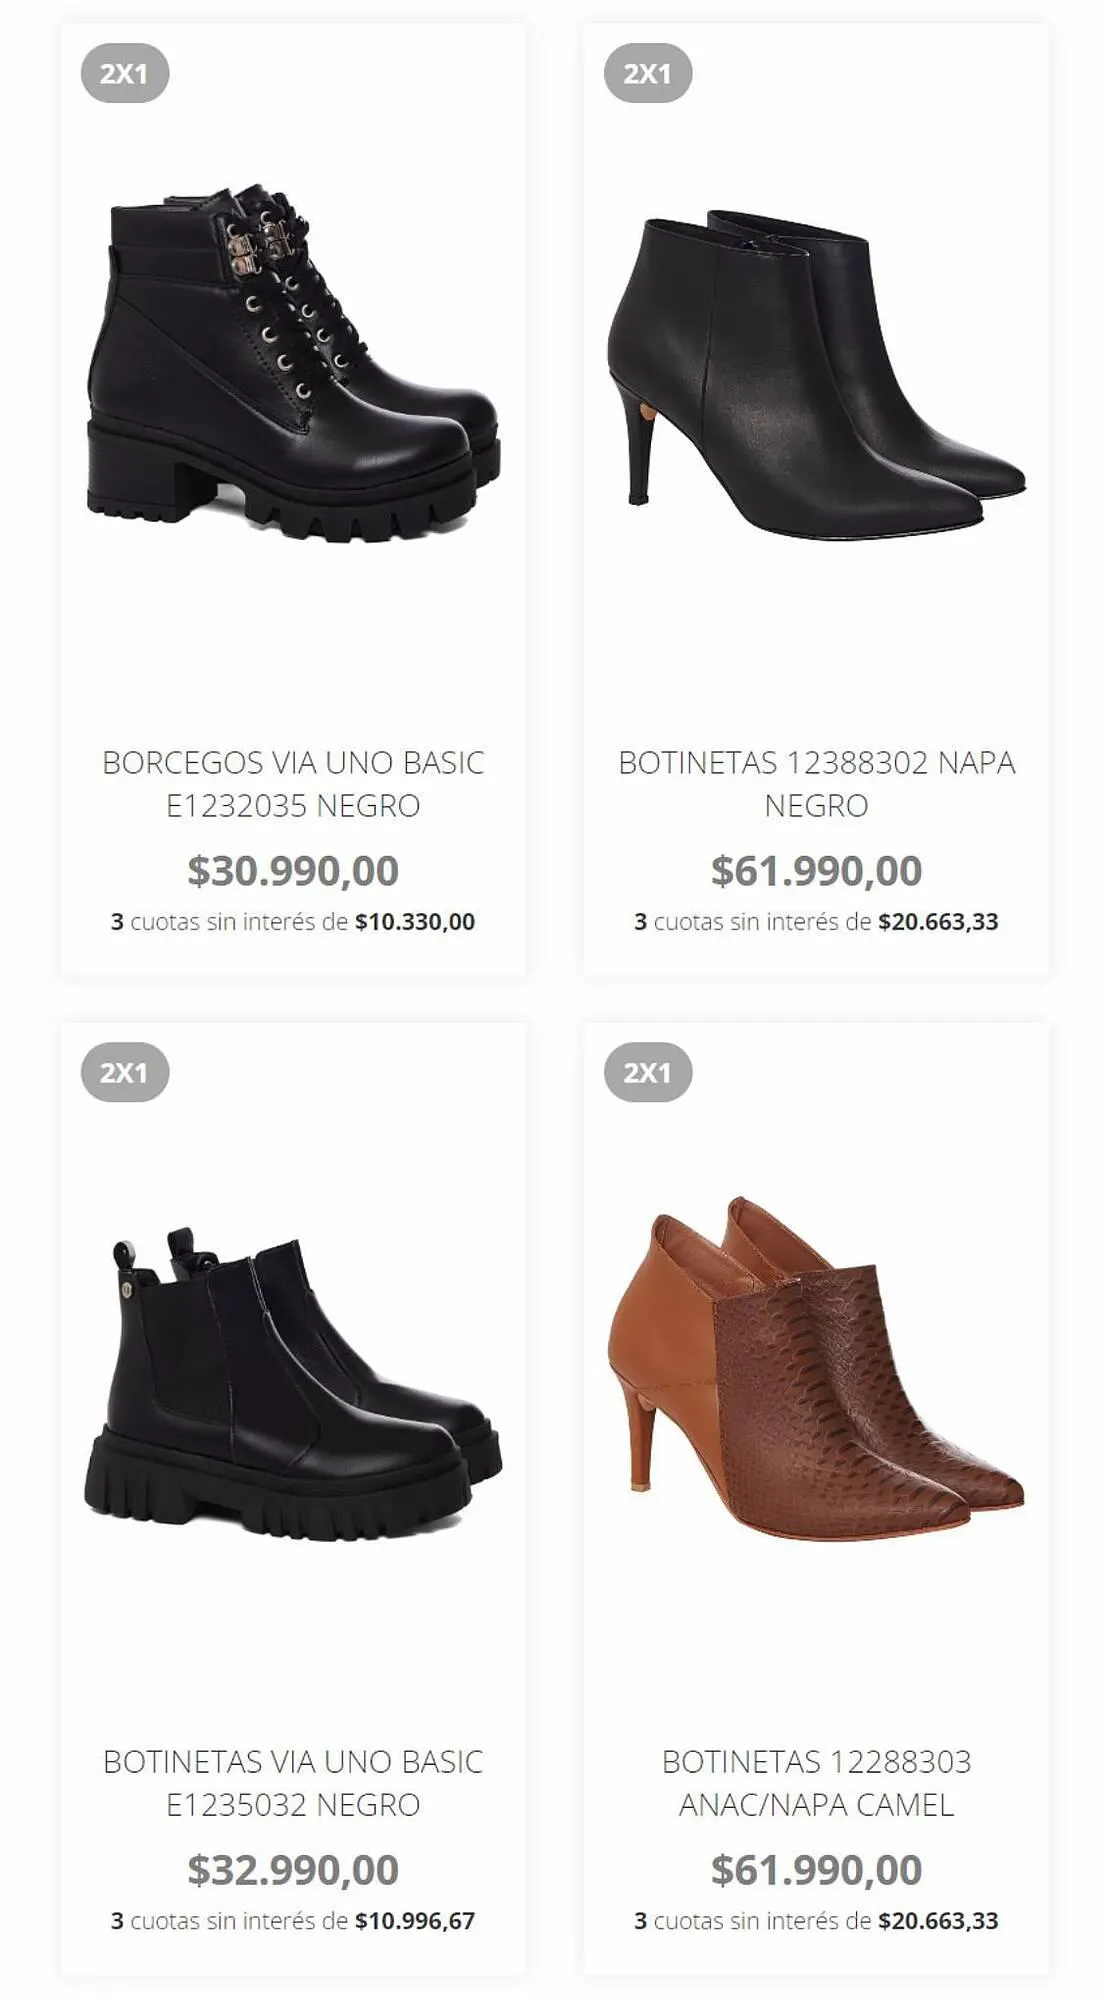Click the $30.990,00 price
Viewport: 1108px width, 2000px height.
pos(293,870)
